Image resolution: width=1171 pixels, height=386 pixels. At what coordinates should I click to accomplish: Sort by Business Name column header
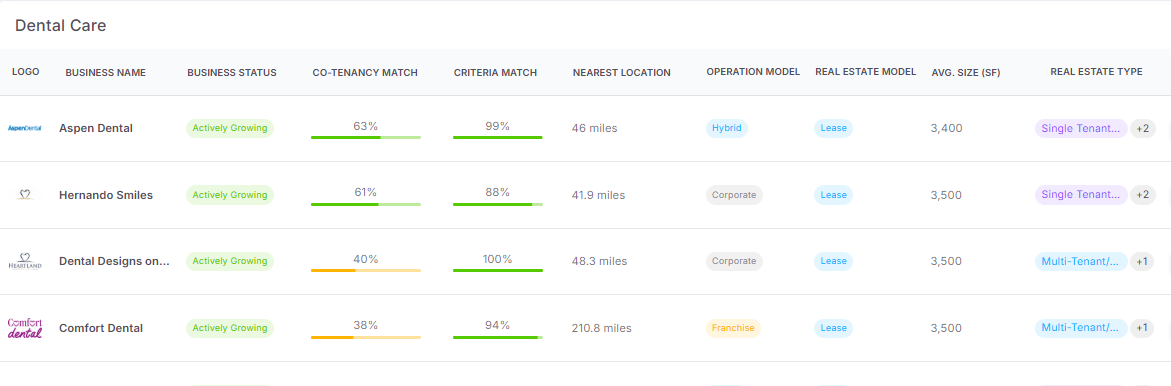tap(105, 72)
